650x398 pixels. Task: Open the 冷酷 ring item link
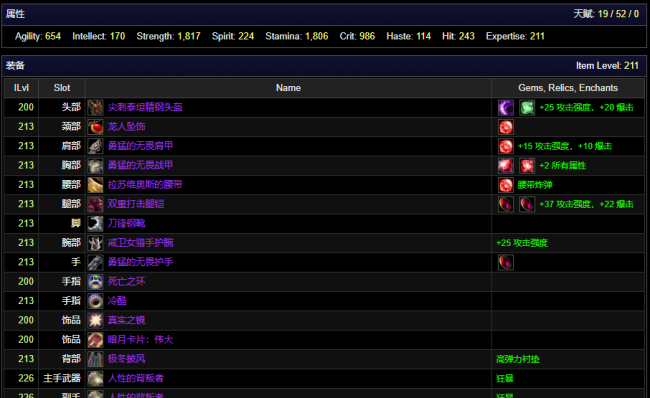(x=117, y=301)
